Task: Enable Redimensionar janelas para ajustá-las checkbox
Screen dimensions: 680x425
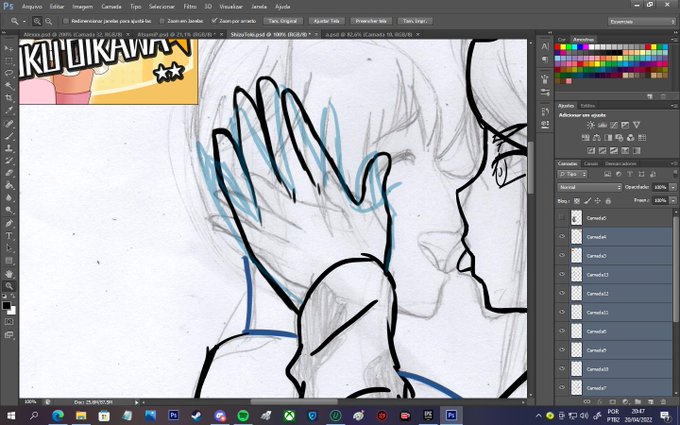Action: [x=66, y=21]
